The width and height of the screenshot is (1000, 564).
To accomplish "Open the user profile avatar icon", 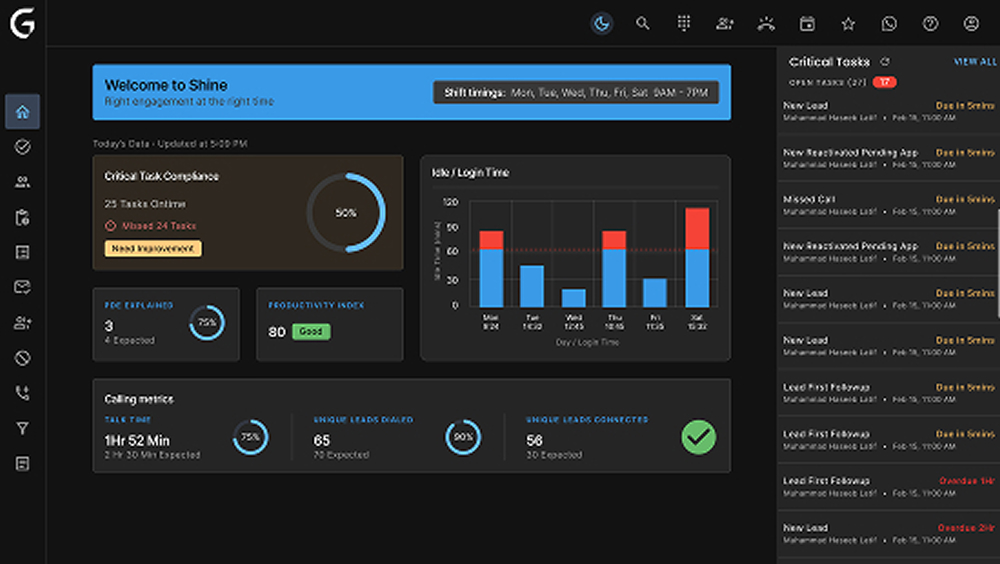I will (x=971, y=24).
